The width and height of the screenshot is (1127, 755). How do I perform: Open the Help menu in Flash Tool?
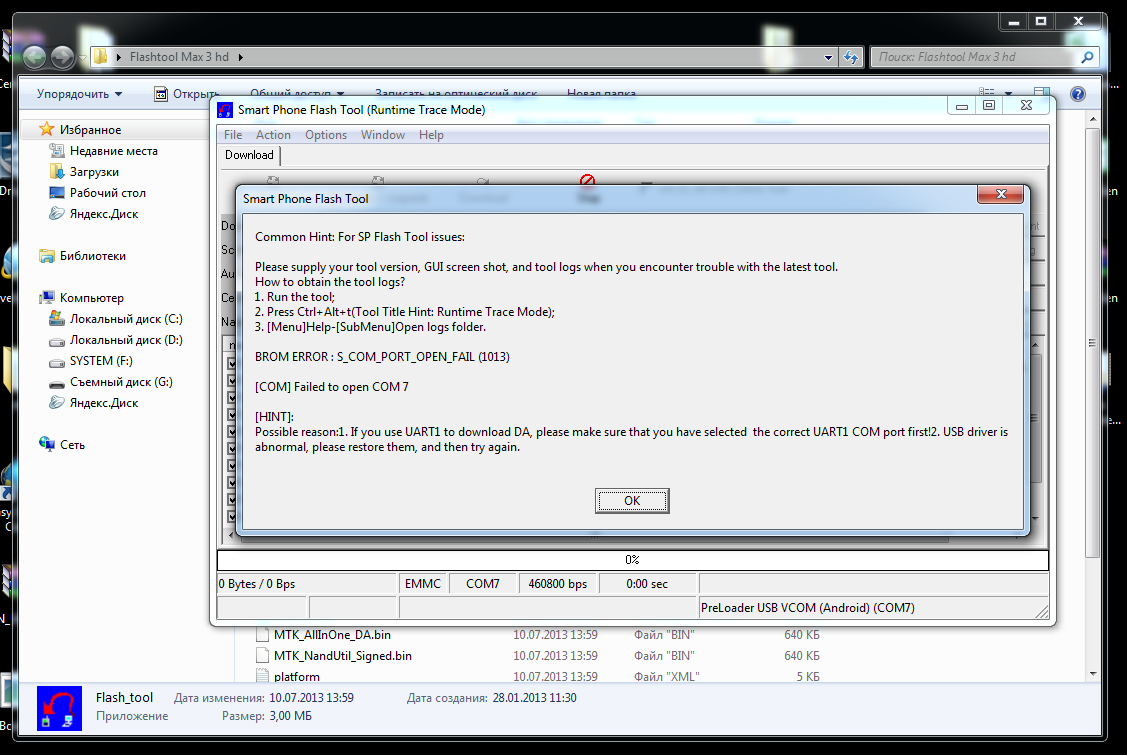coord(431,134)
